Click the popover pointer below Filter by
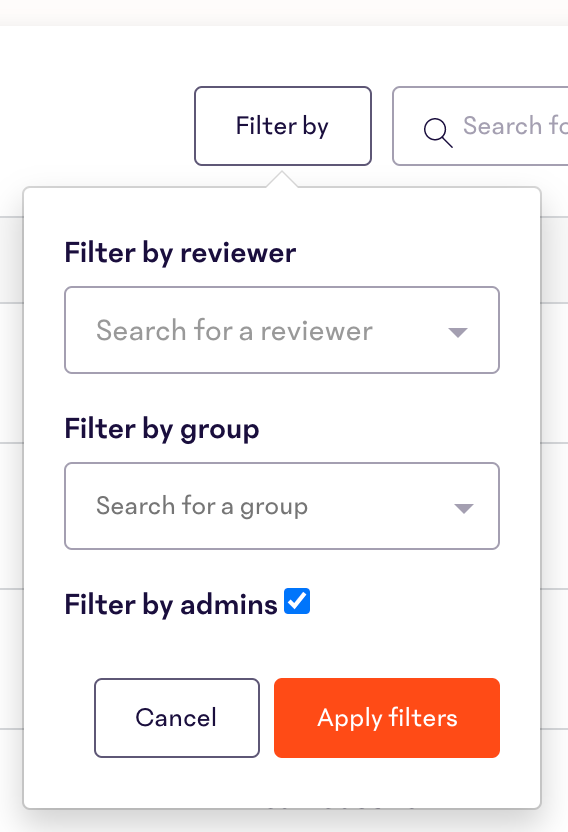Screen dimensions: 568x832 click(282, 179)
